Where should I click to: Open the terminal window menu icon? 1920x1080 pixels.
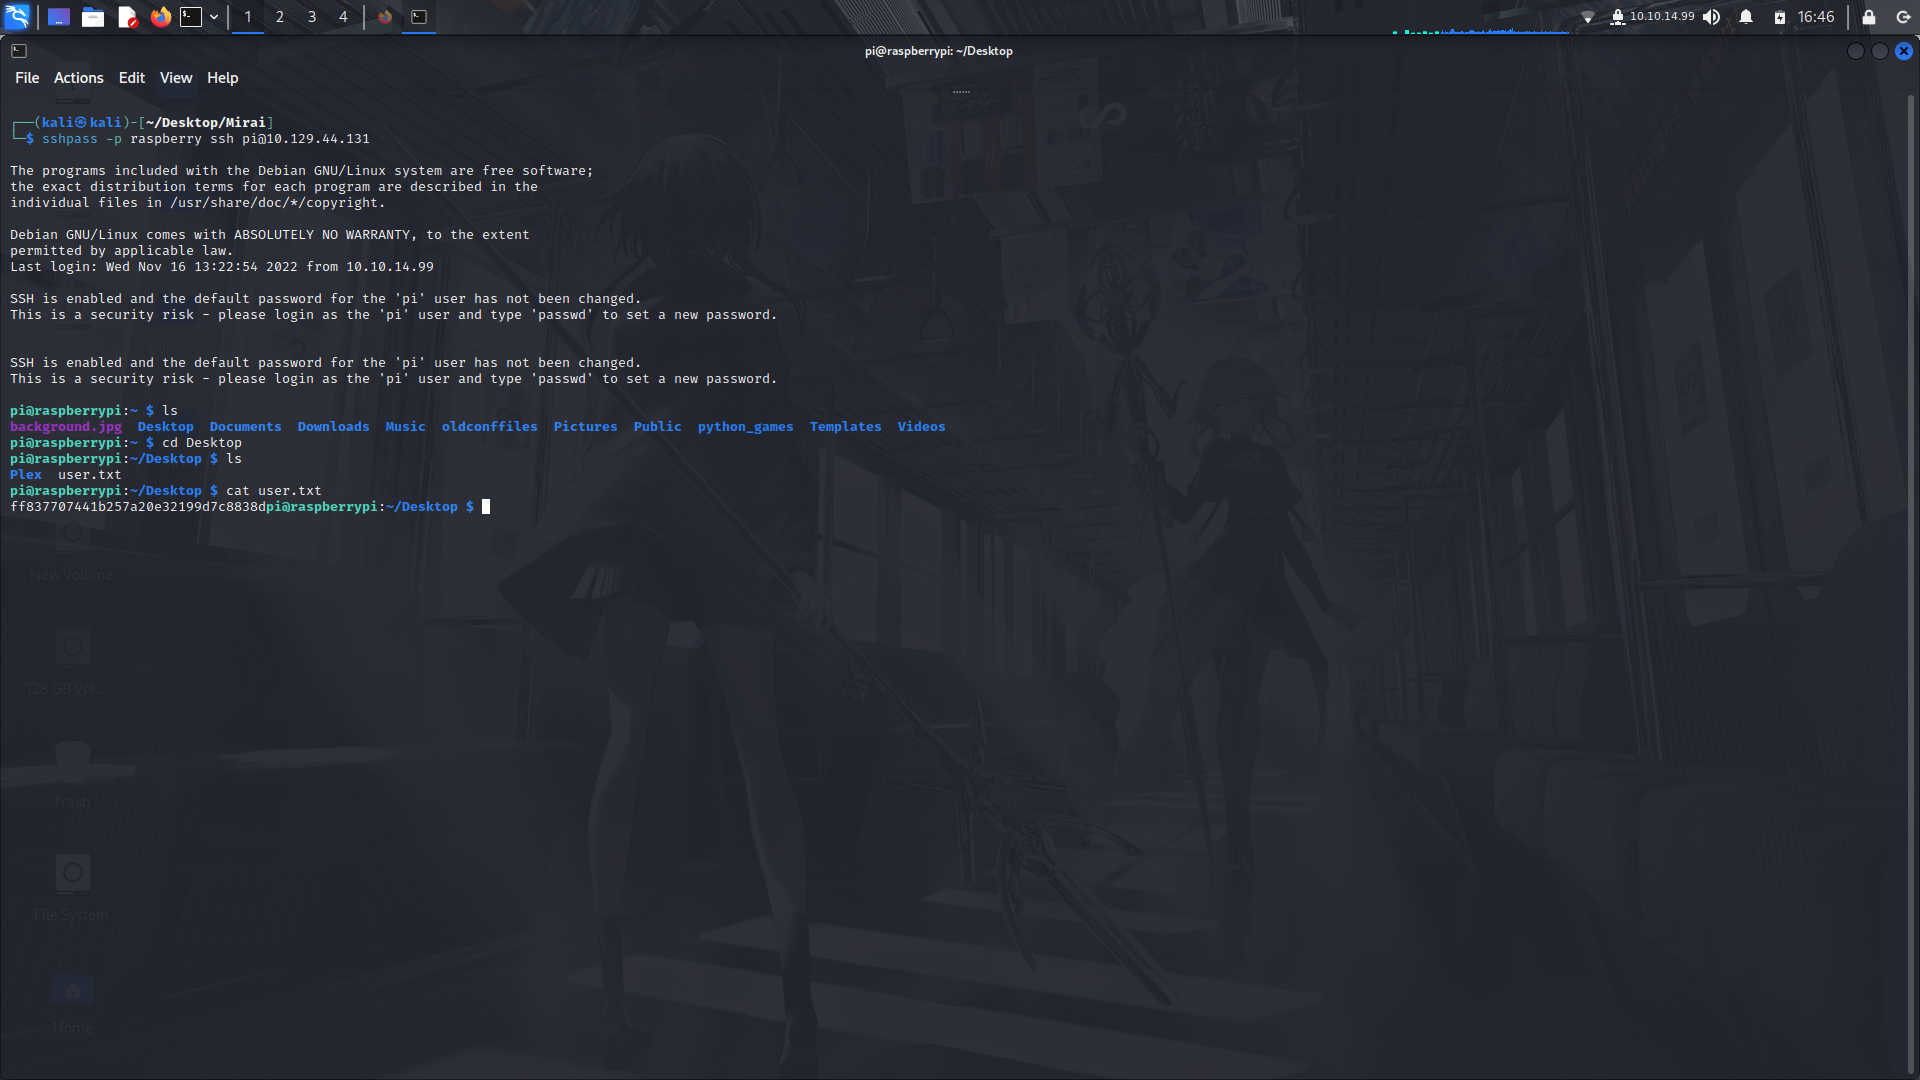[x=19, y=50]
